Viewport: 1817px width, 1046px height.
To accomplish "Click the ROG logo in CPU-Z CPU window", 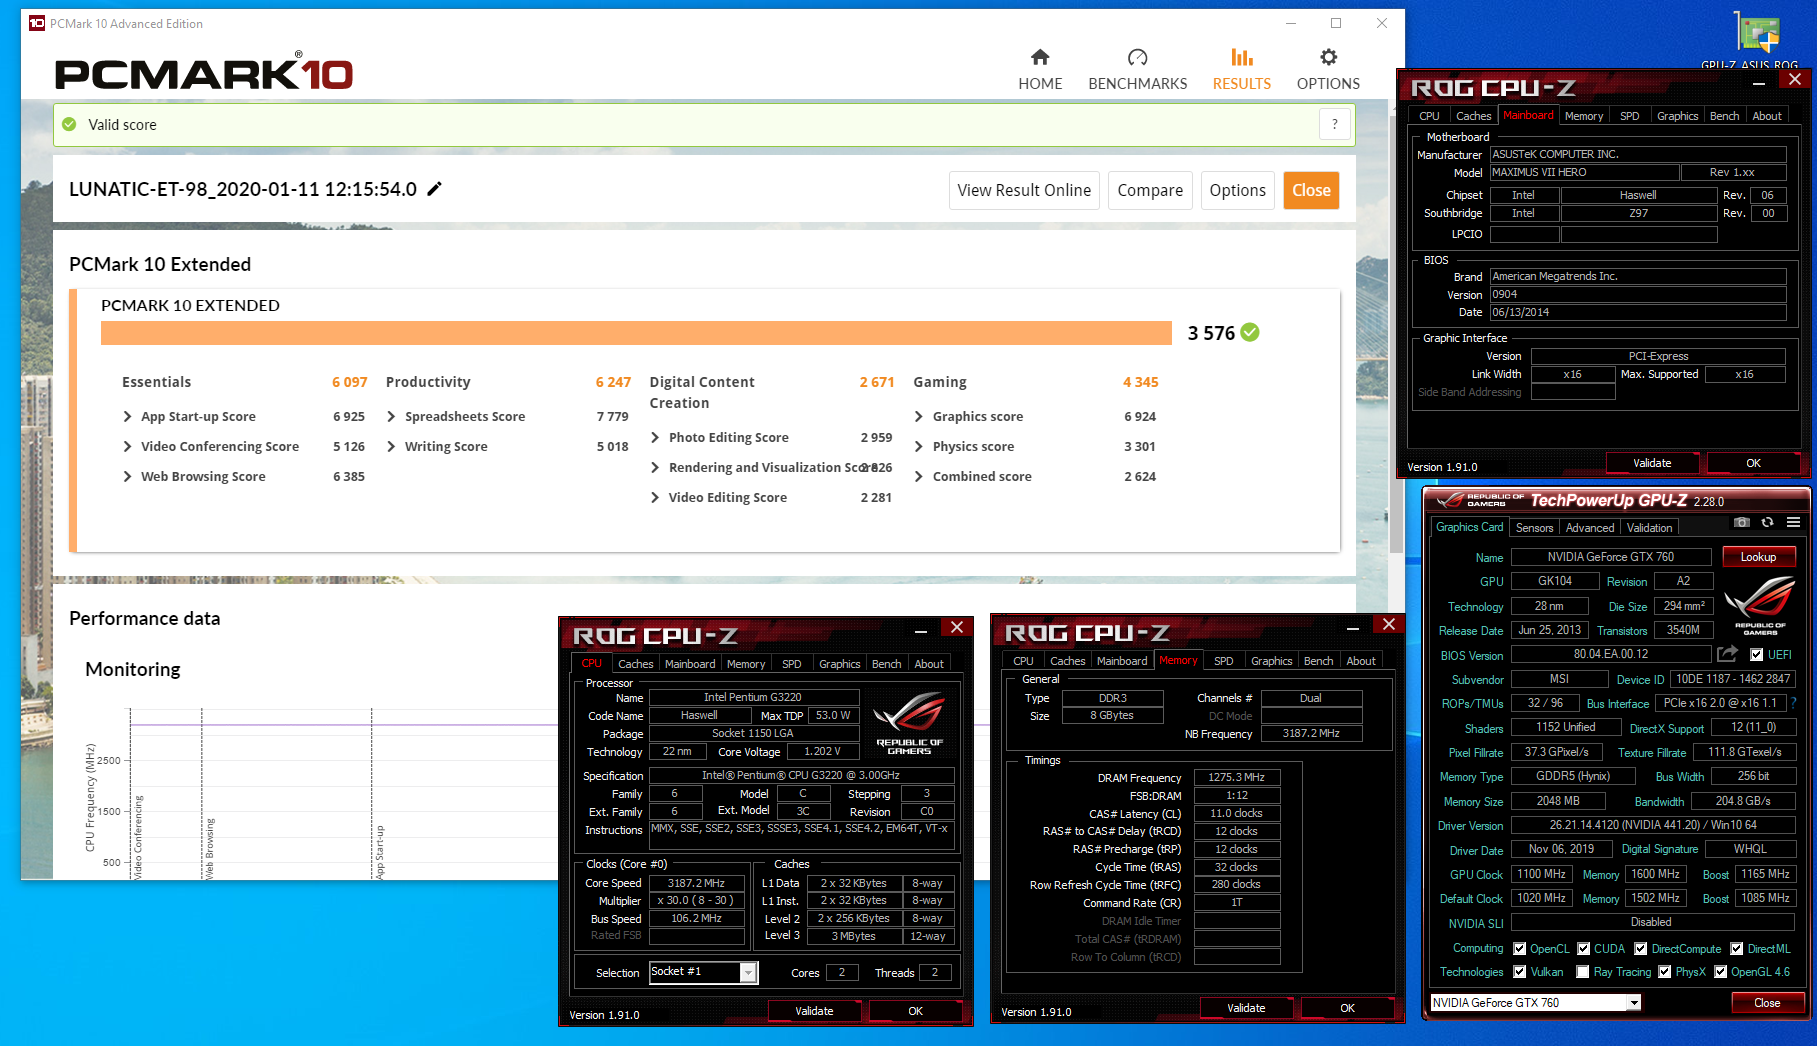I will point(909,722).
